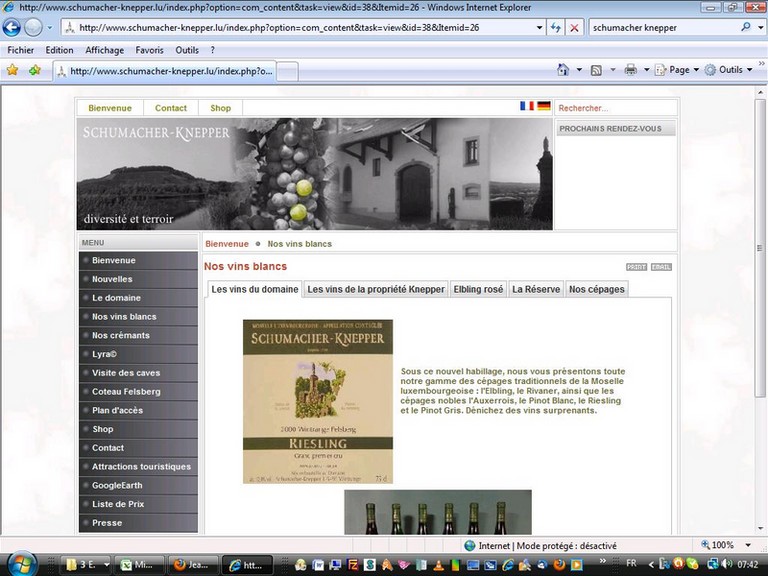Click the Liste de Prix sidebar link
The image size is (768, 576).
(118, 504)
